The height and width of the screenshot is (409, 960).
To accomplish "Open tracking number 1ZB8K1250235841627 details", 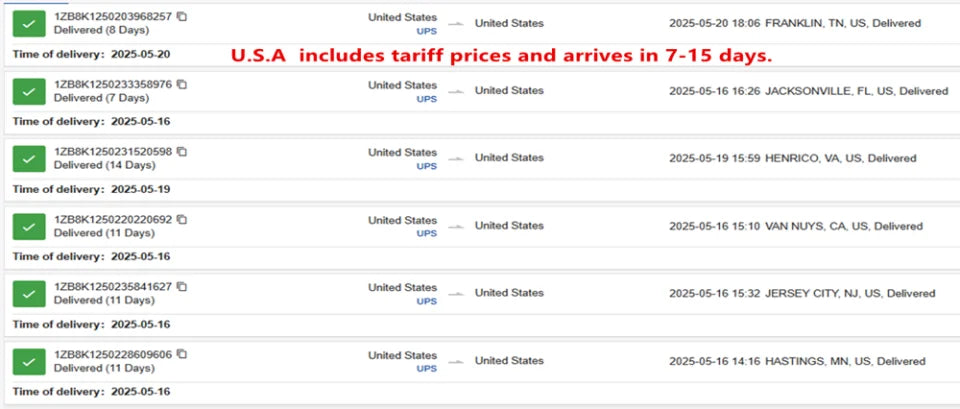I will pyautogui.click(x=113, y=287).
